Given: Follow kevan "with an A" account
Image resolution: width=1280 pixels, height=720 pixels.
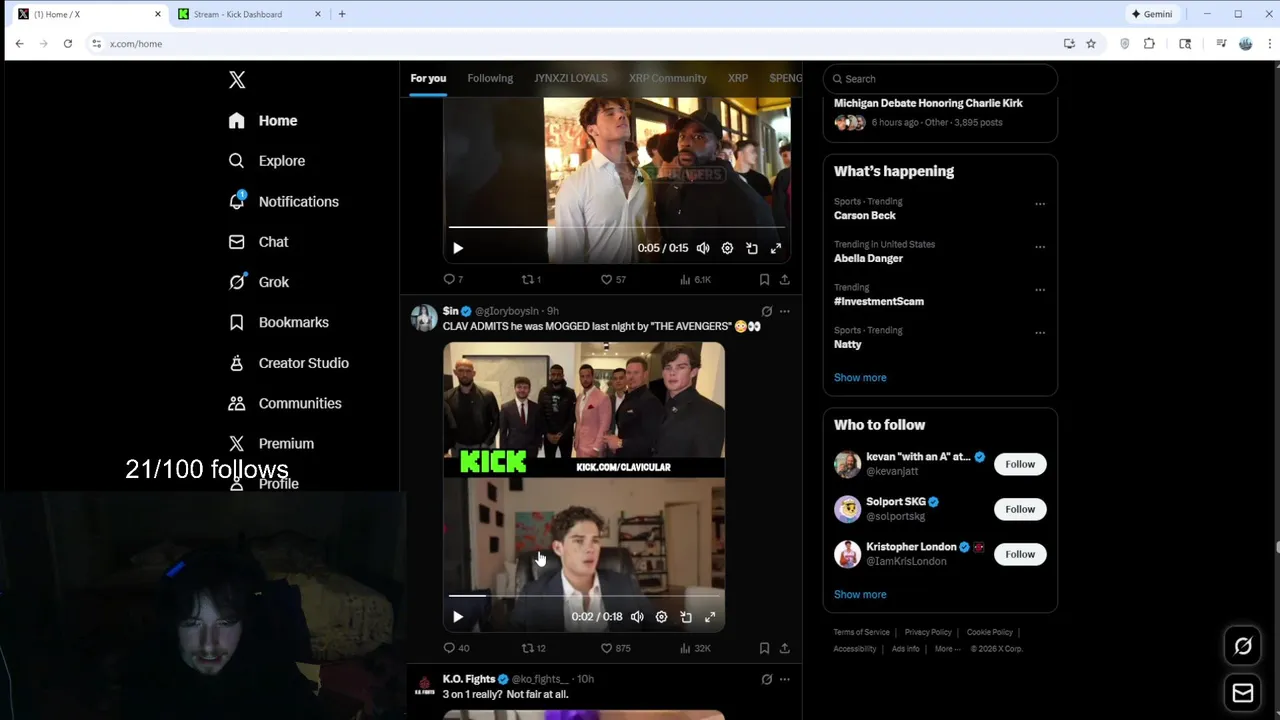Looking at the screenshot, I should pos(1020,464).
